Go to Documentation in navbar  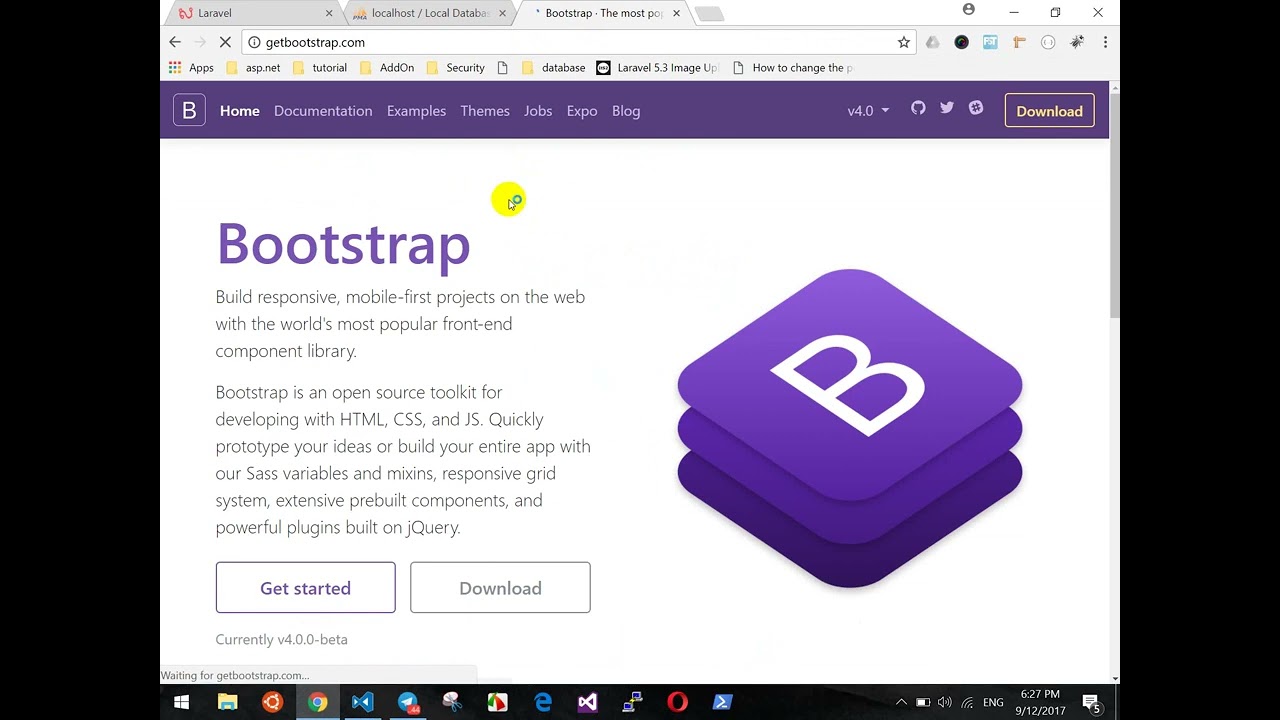[323, 111]
